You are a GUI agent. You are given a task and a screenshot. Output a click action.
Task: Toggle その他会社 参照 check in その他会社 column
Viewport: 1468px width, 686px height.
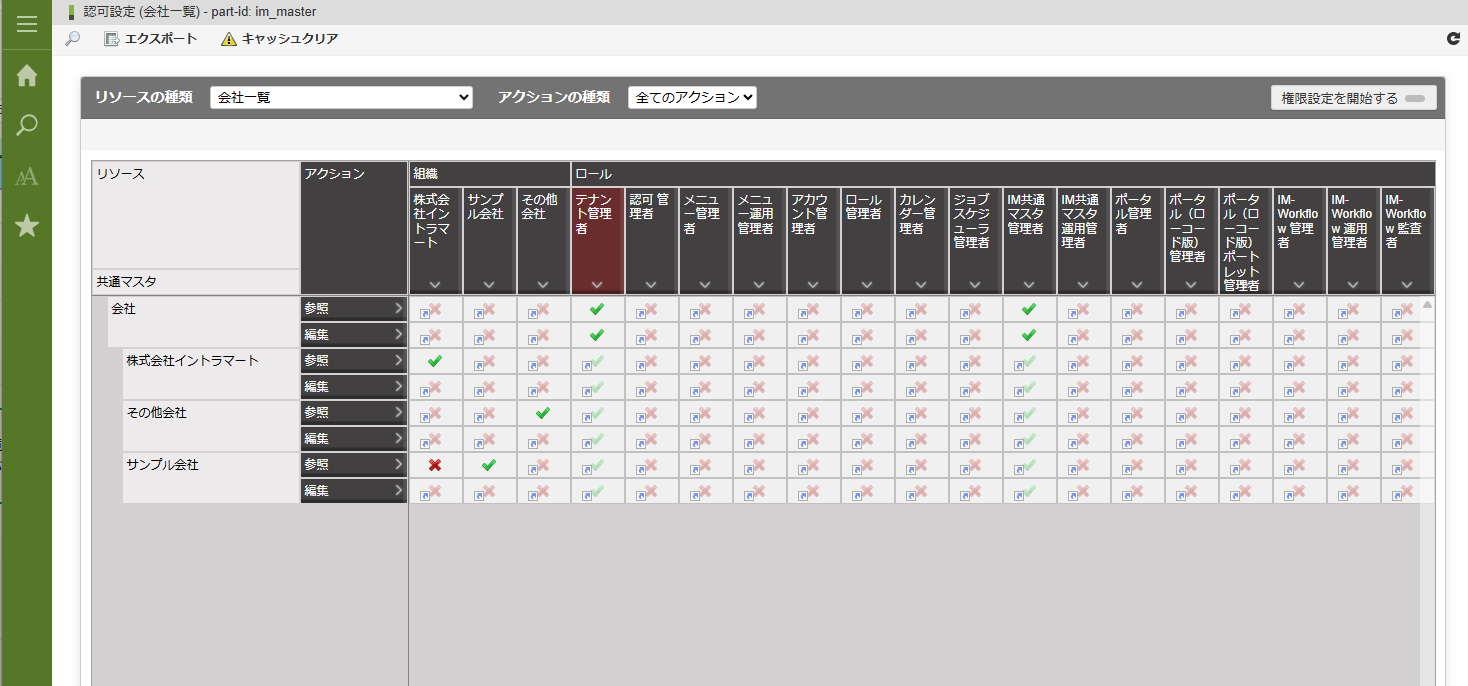coord(543,413)
